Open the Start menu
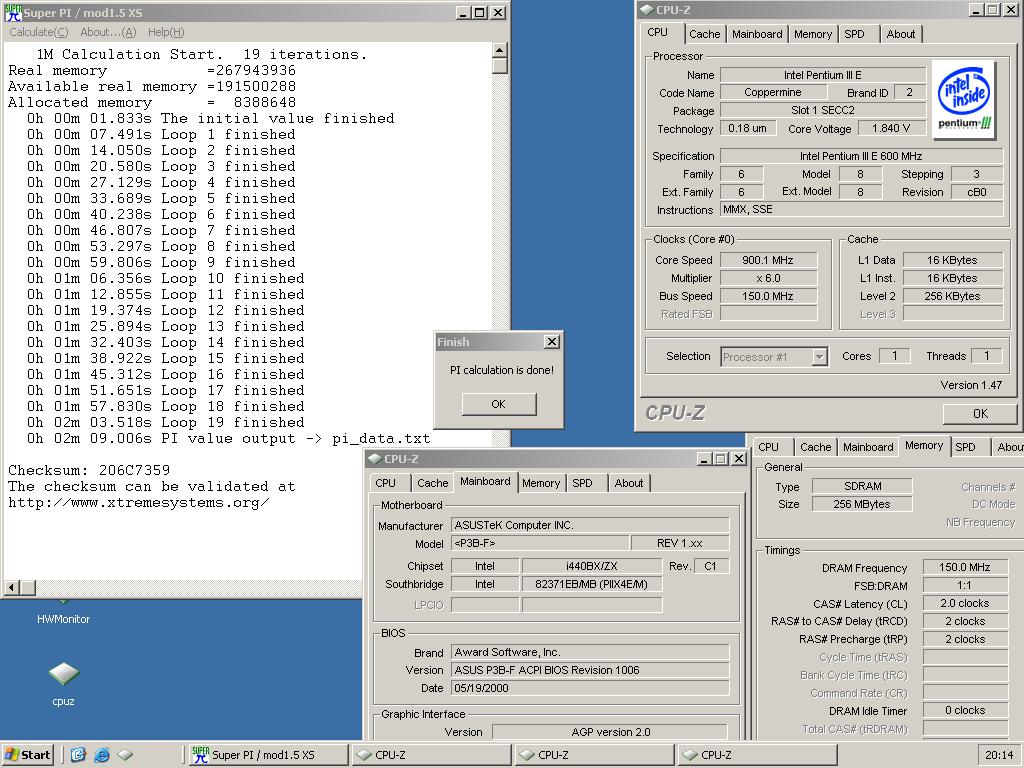This screenshot has width=1024, height=768. (27, 755)
